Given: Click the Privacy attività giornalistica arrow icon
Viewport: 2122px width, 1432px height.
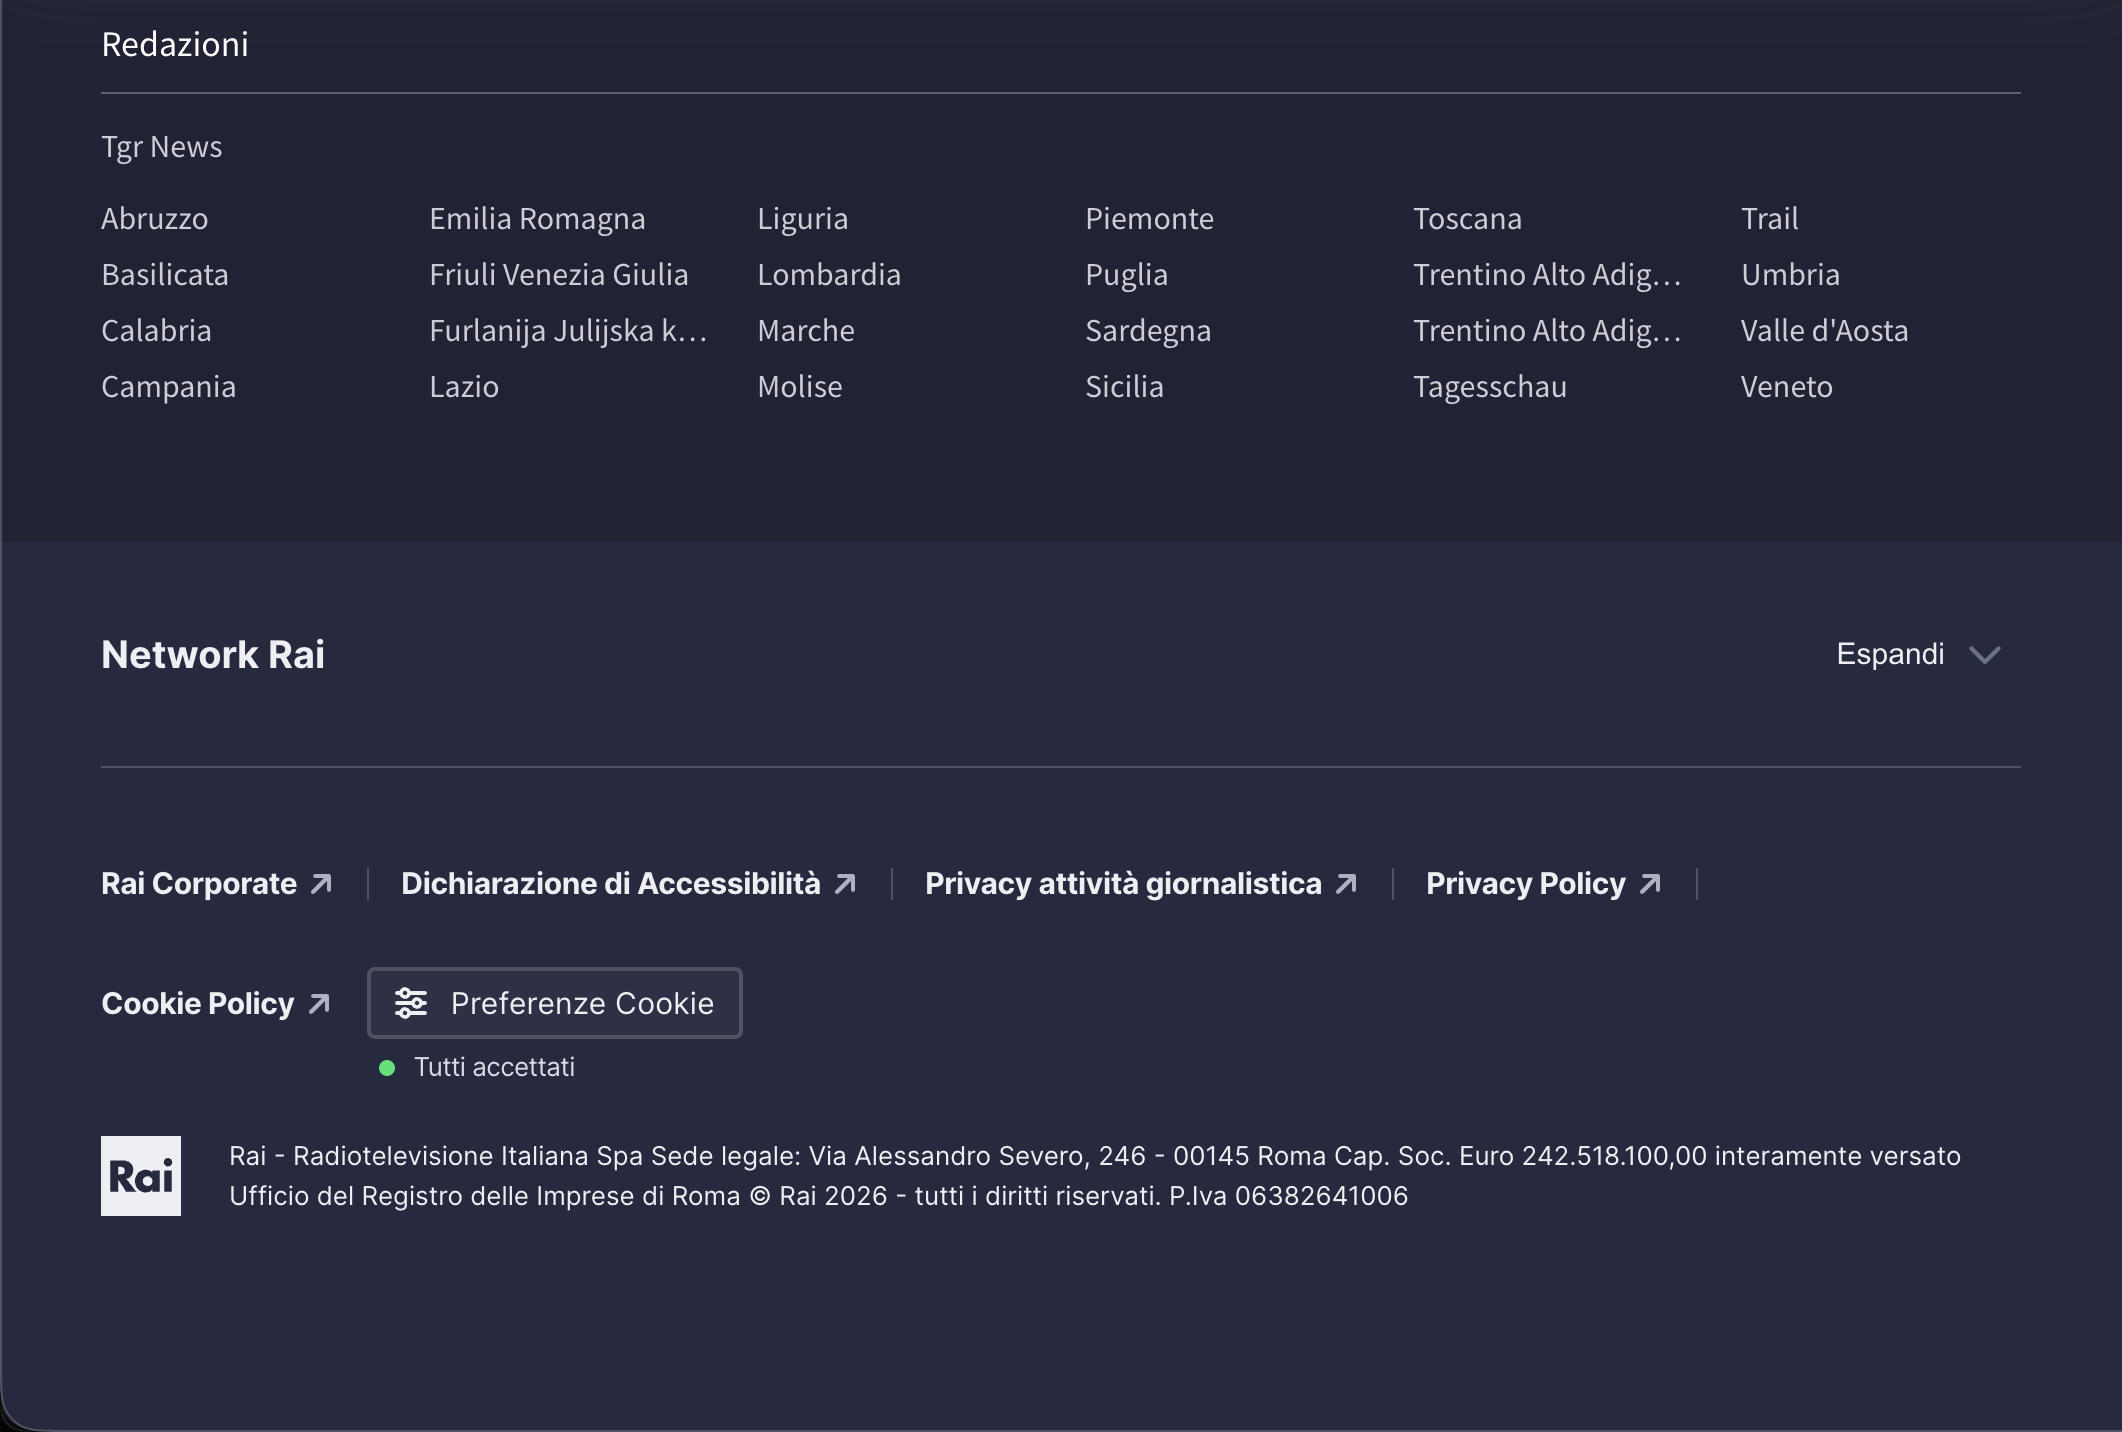Looking at the screenshot, I should (1346, 884).
